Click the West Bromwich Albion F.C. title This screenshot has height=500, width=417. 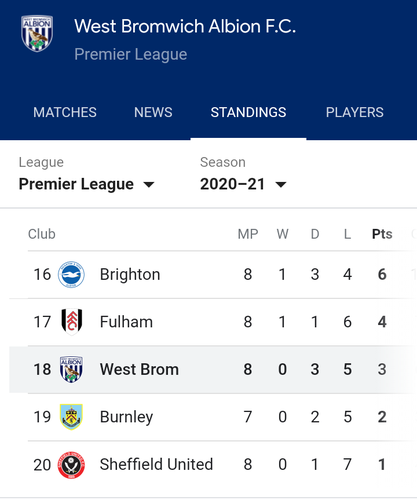[x=185, y=26]
